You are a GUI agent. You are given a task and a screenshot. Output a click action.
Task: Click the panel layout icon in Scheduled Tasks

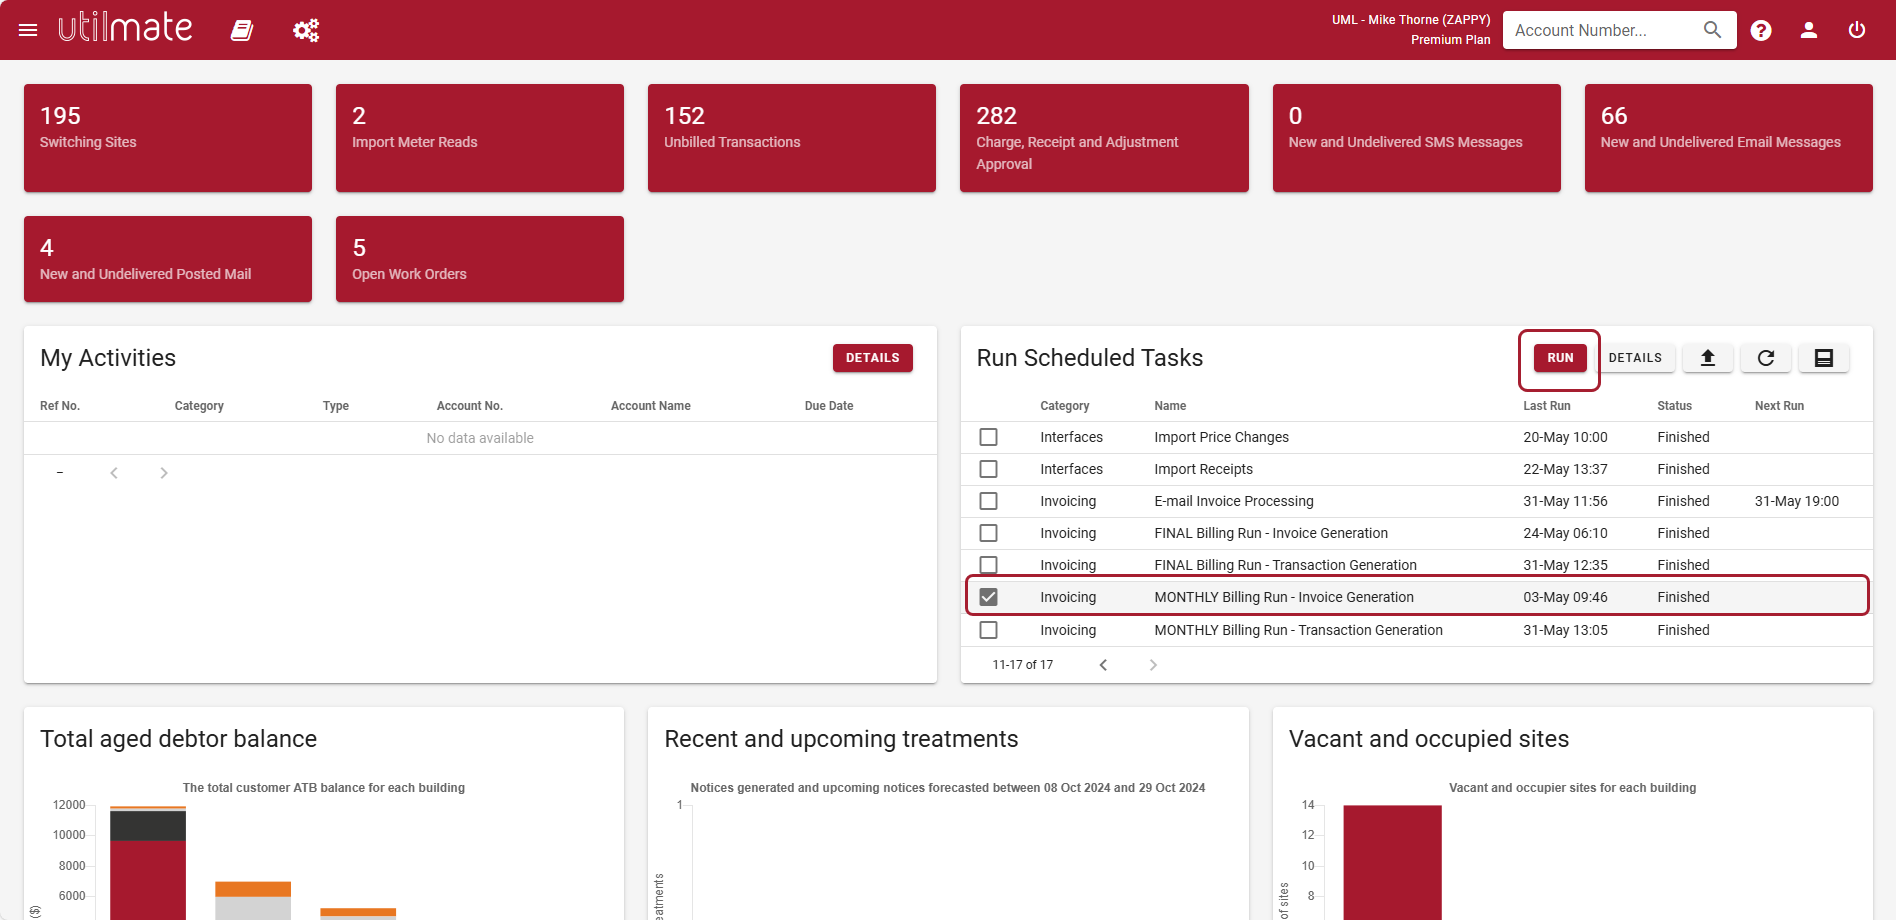coord(1824,358)
